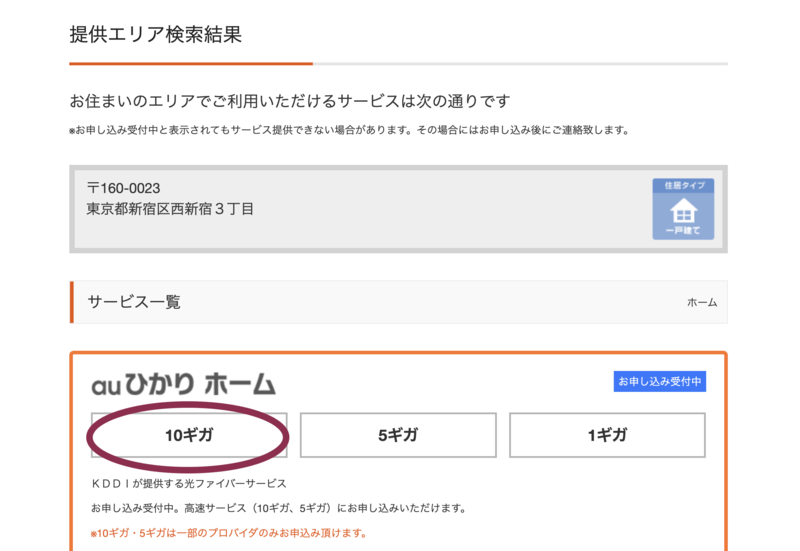Viewport: 800px width, 551px height.
Task: Choose the 1ギガ plan button
Action: (607, 435)
